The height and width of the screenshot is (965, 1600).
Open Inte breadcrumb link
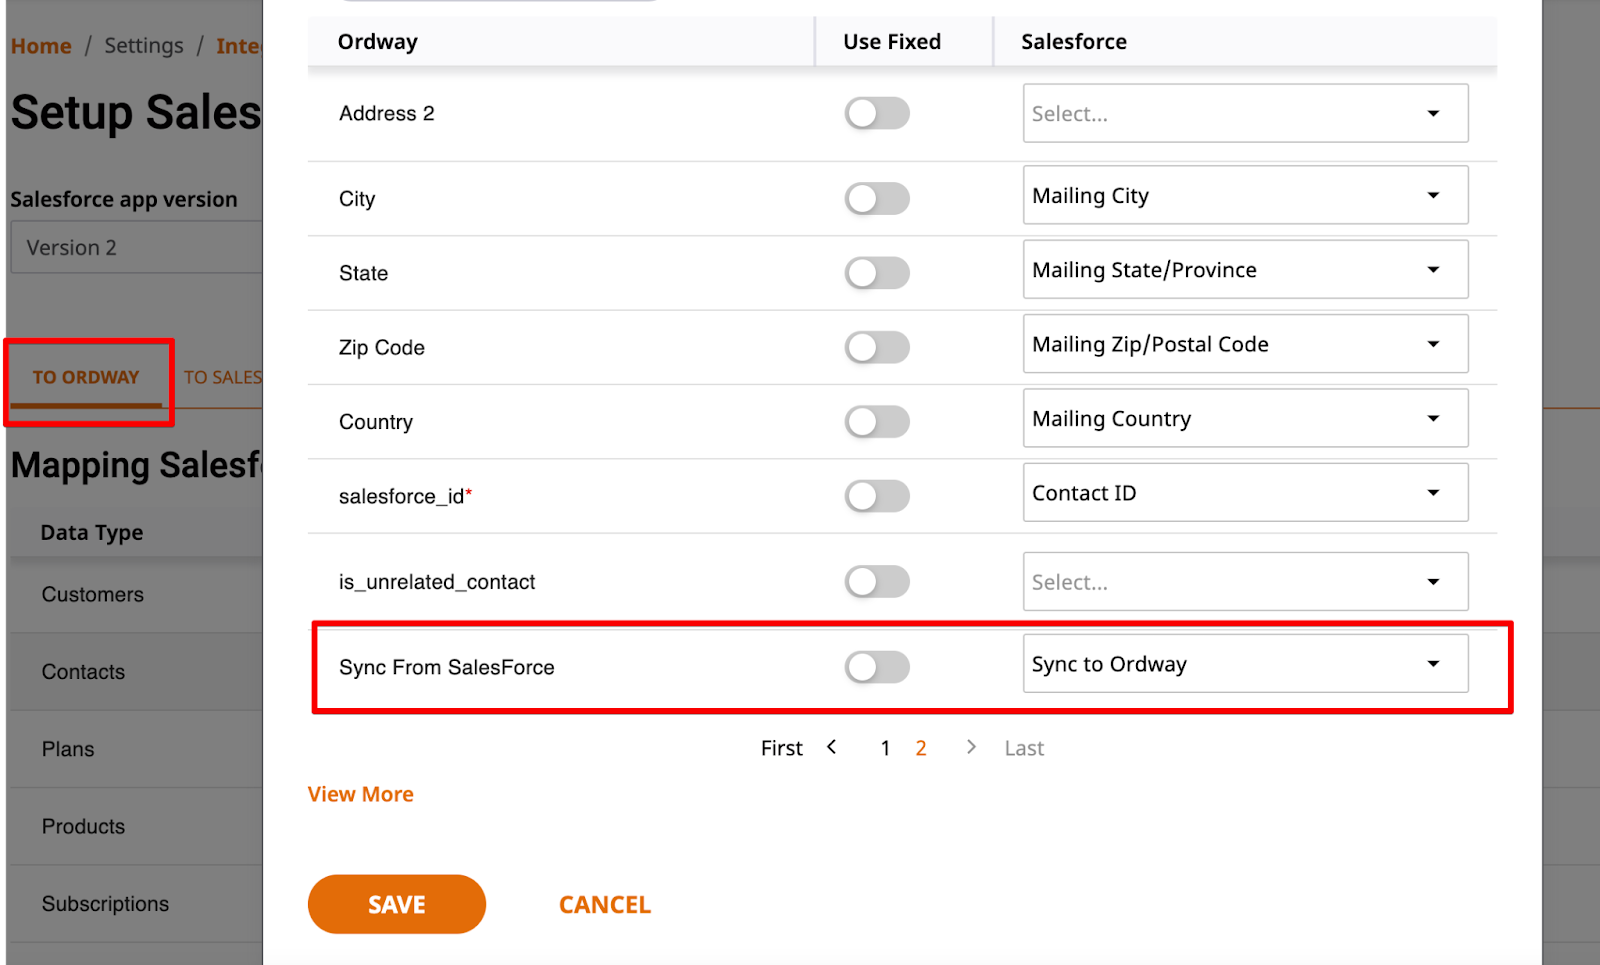(239, 46)
